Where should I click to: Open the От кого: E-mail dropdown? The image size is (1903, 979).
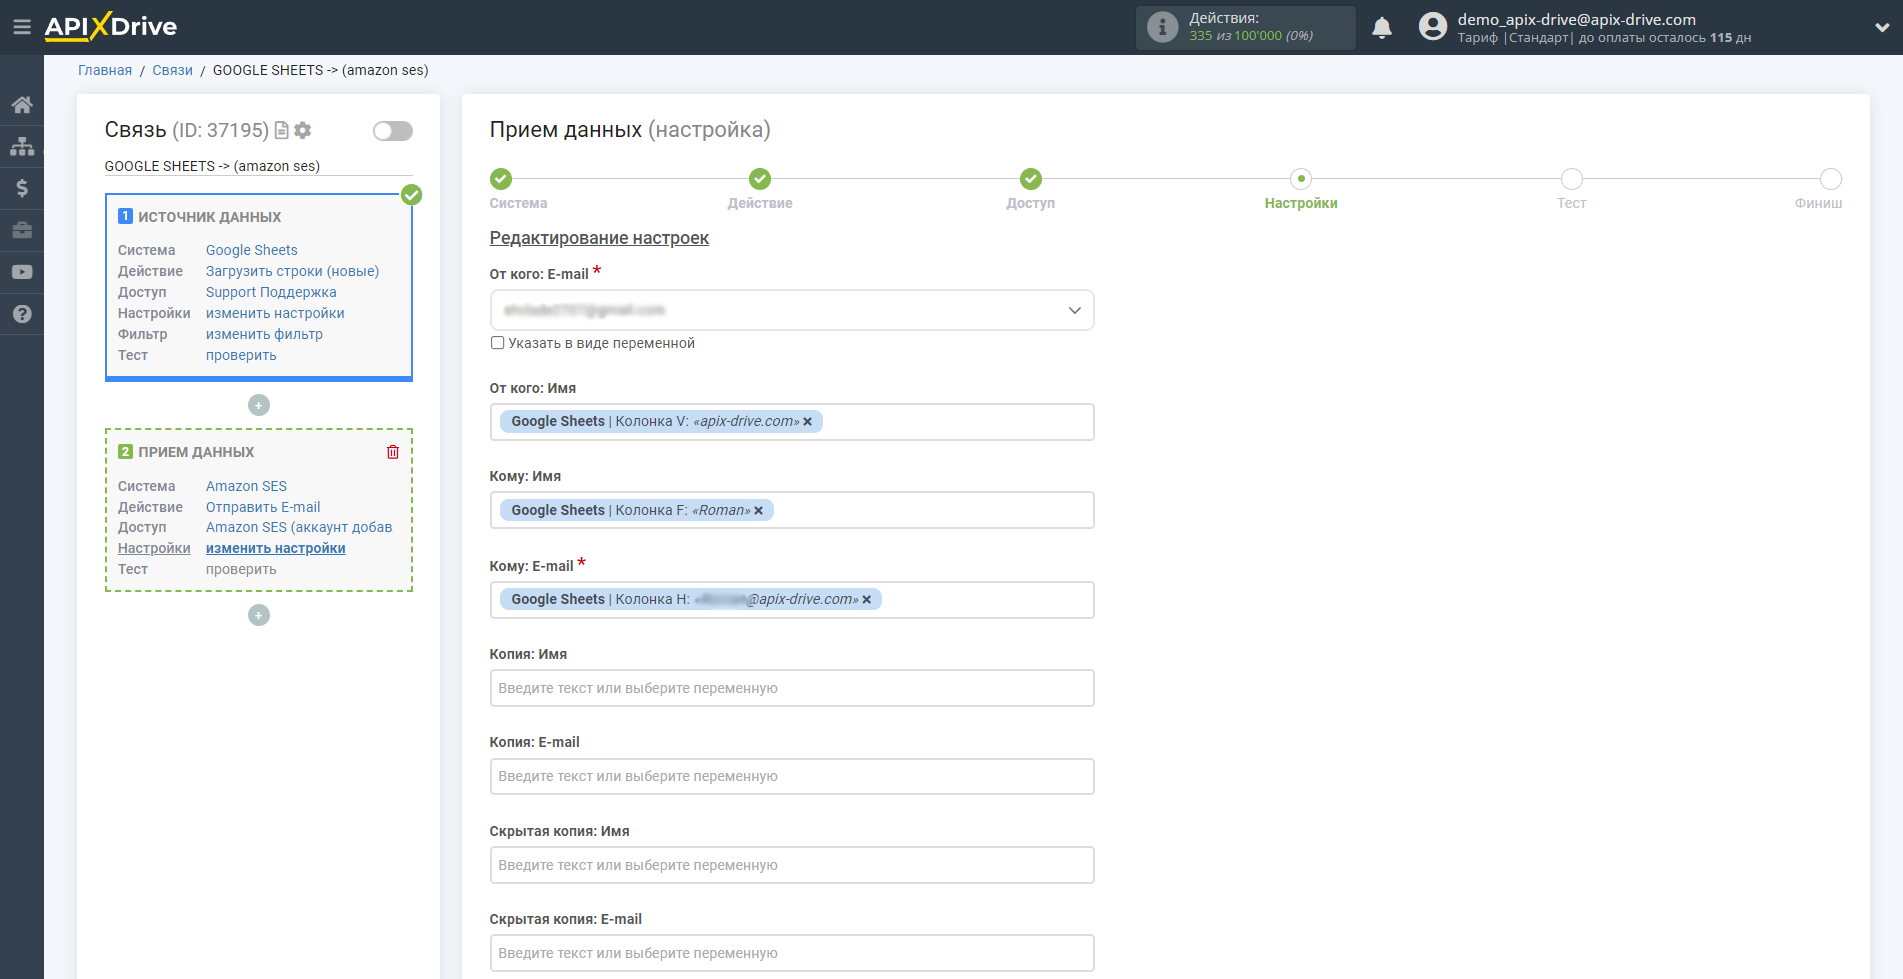pyautogui.click(x=792, y=310)
